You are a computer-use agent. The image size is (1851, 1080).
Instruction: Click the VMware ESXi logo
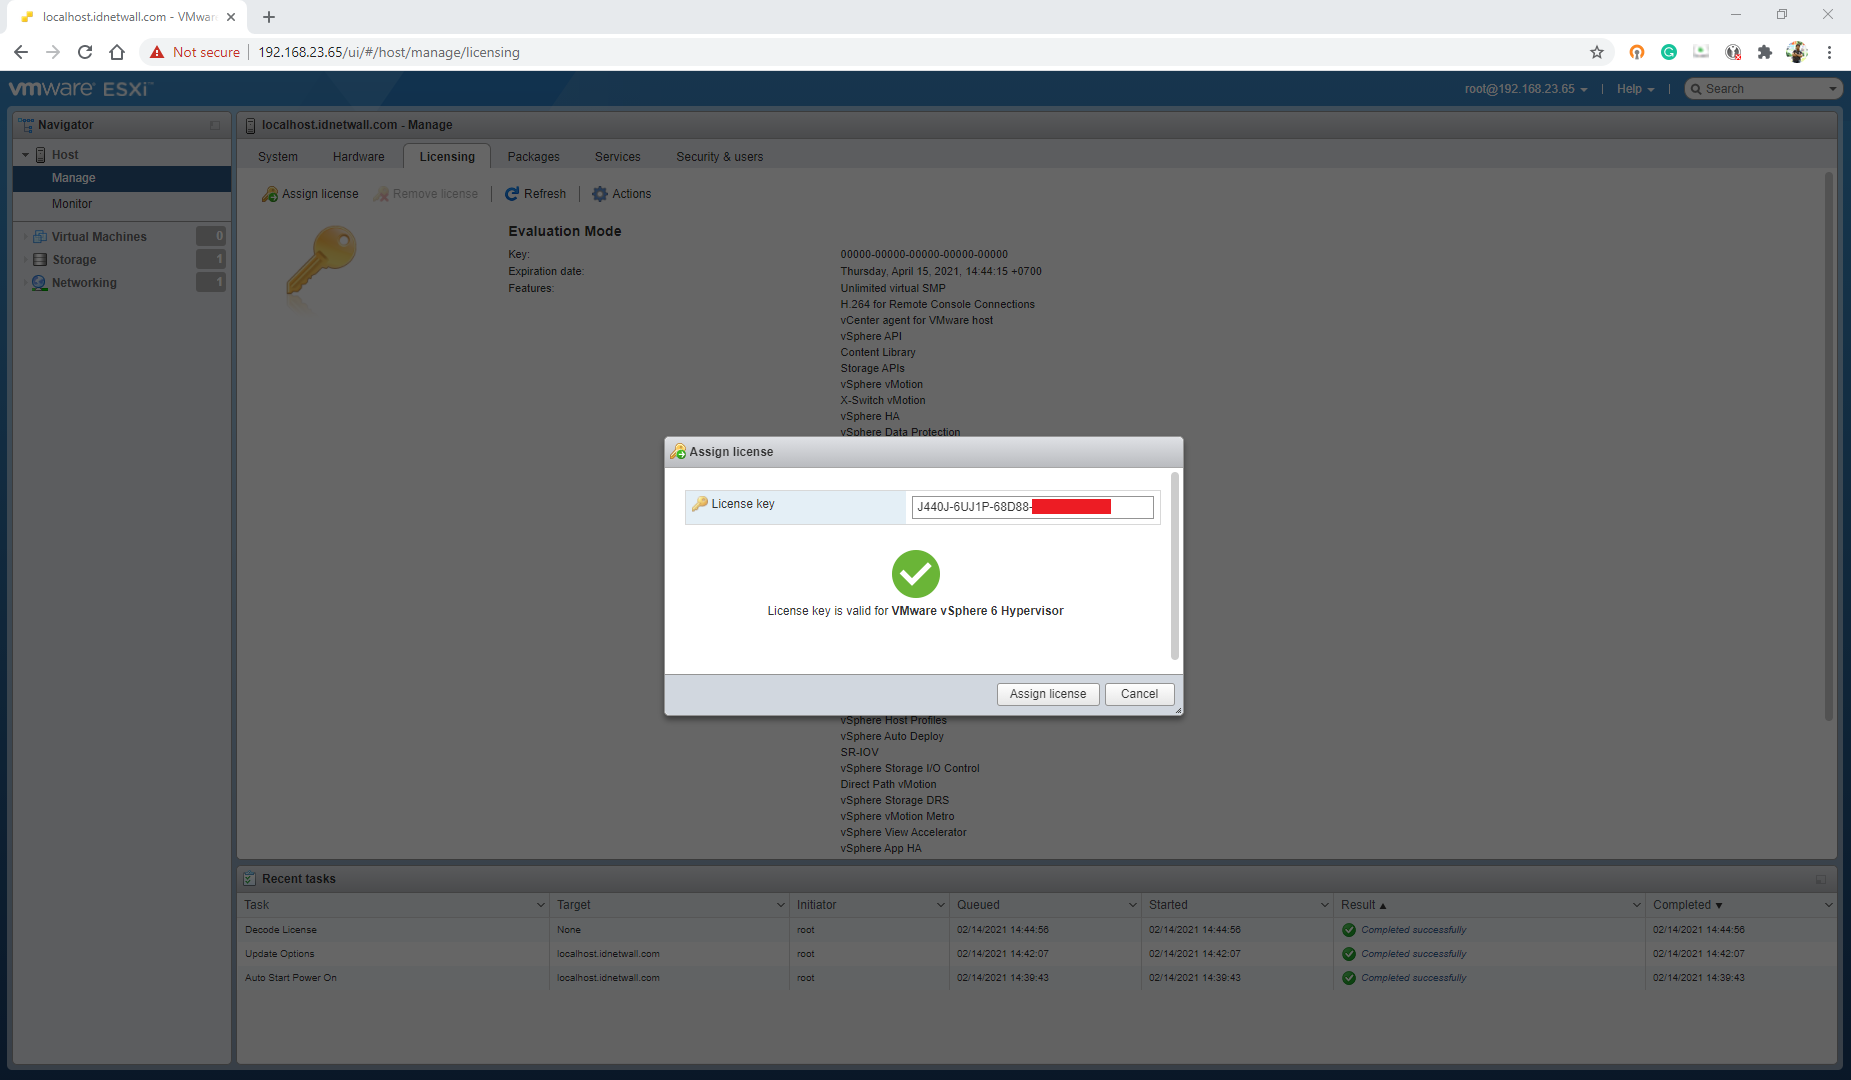pos(77,88)
